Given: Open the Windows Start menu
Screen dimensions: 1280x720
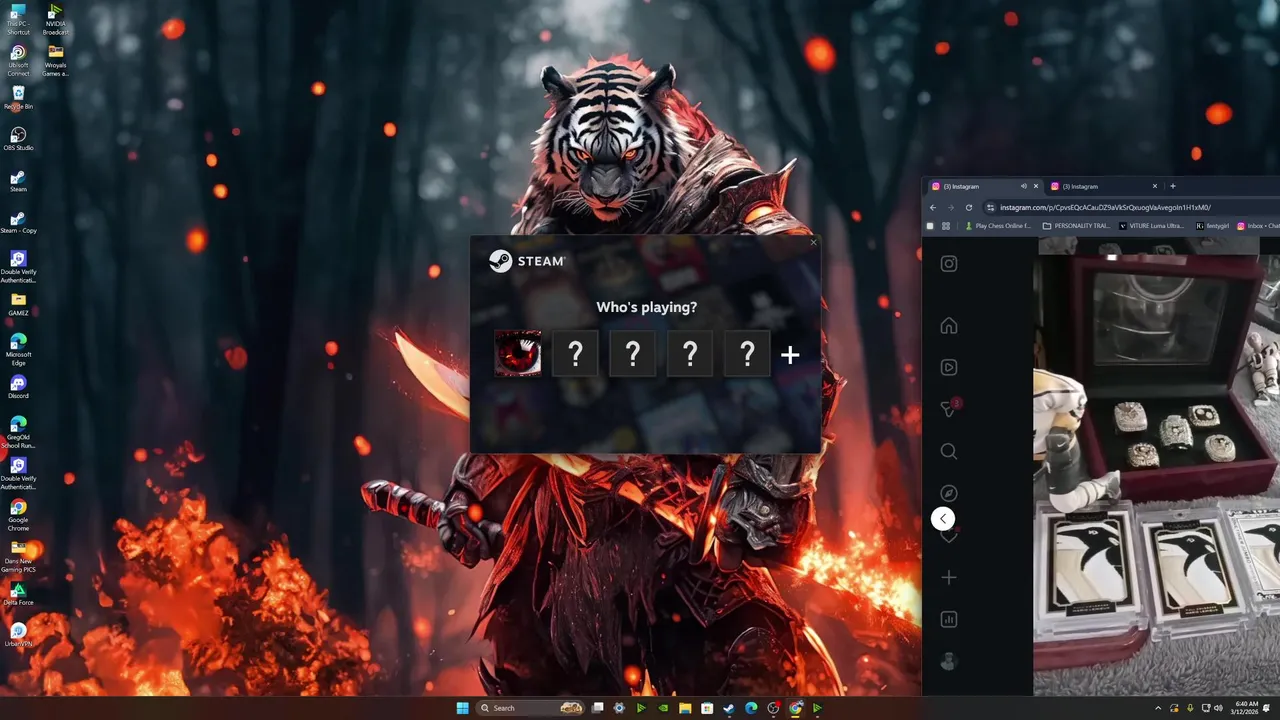Looking at the screenshot, I should [x=462, y=708].
